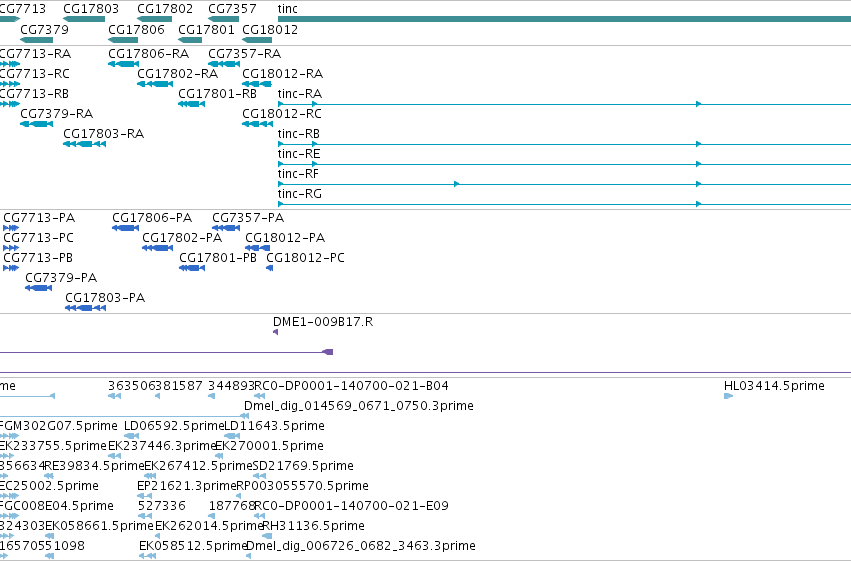This screenshot has height=561, width=851.
Task: Click the CG17806 gene label
Action: [x=136, y=29]
